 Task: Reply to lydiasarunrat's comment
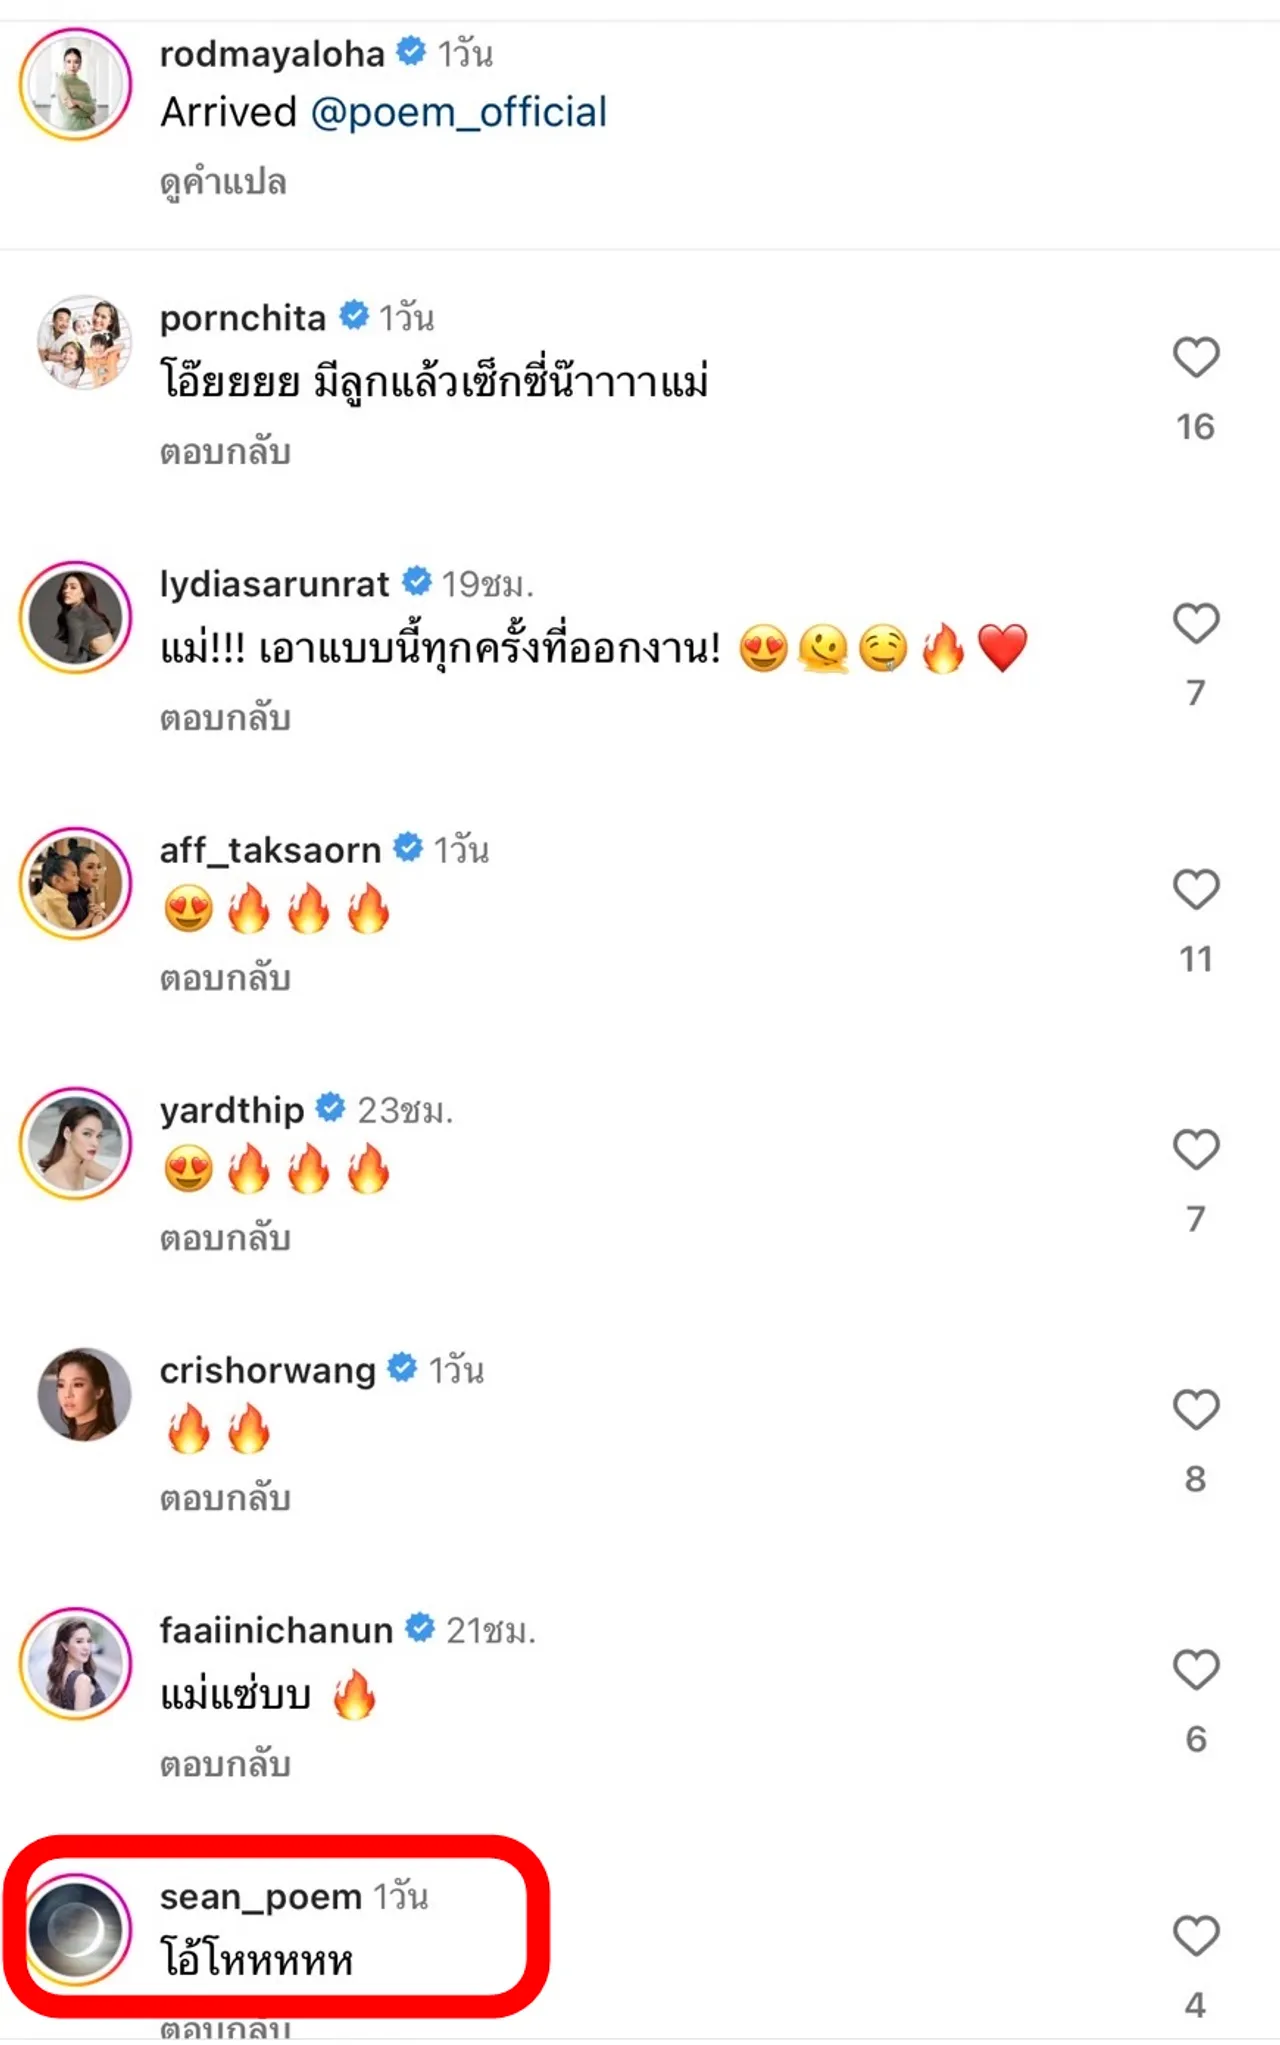click(x=225, y=718)
